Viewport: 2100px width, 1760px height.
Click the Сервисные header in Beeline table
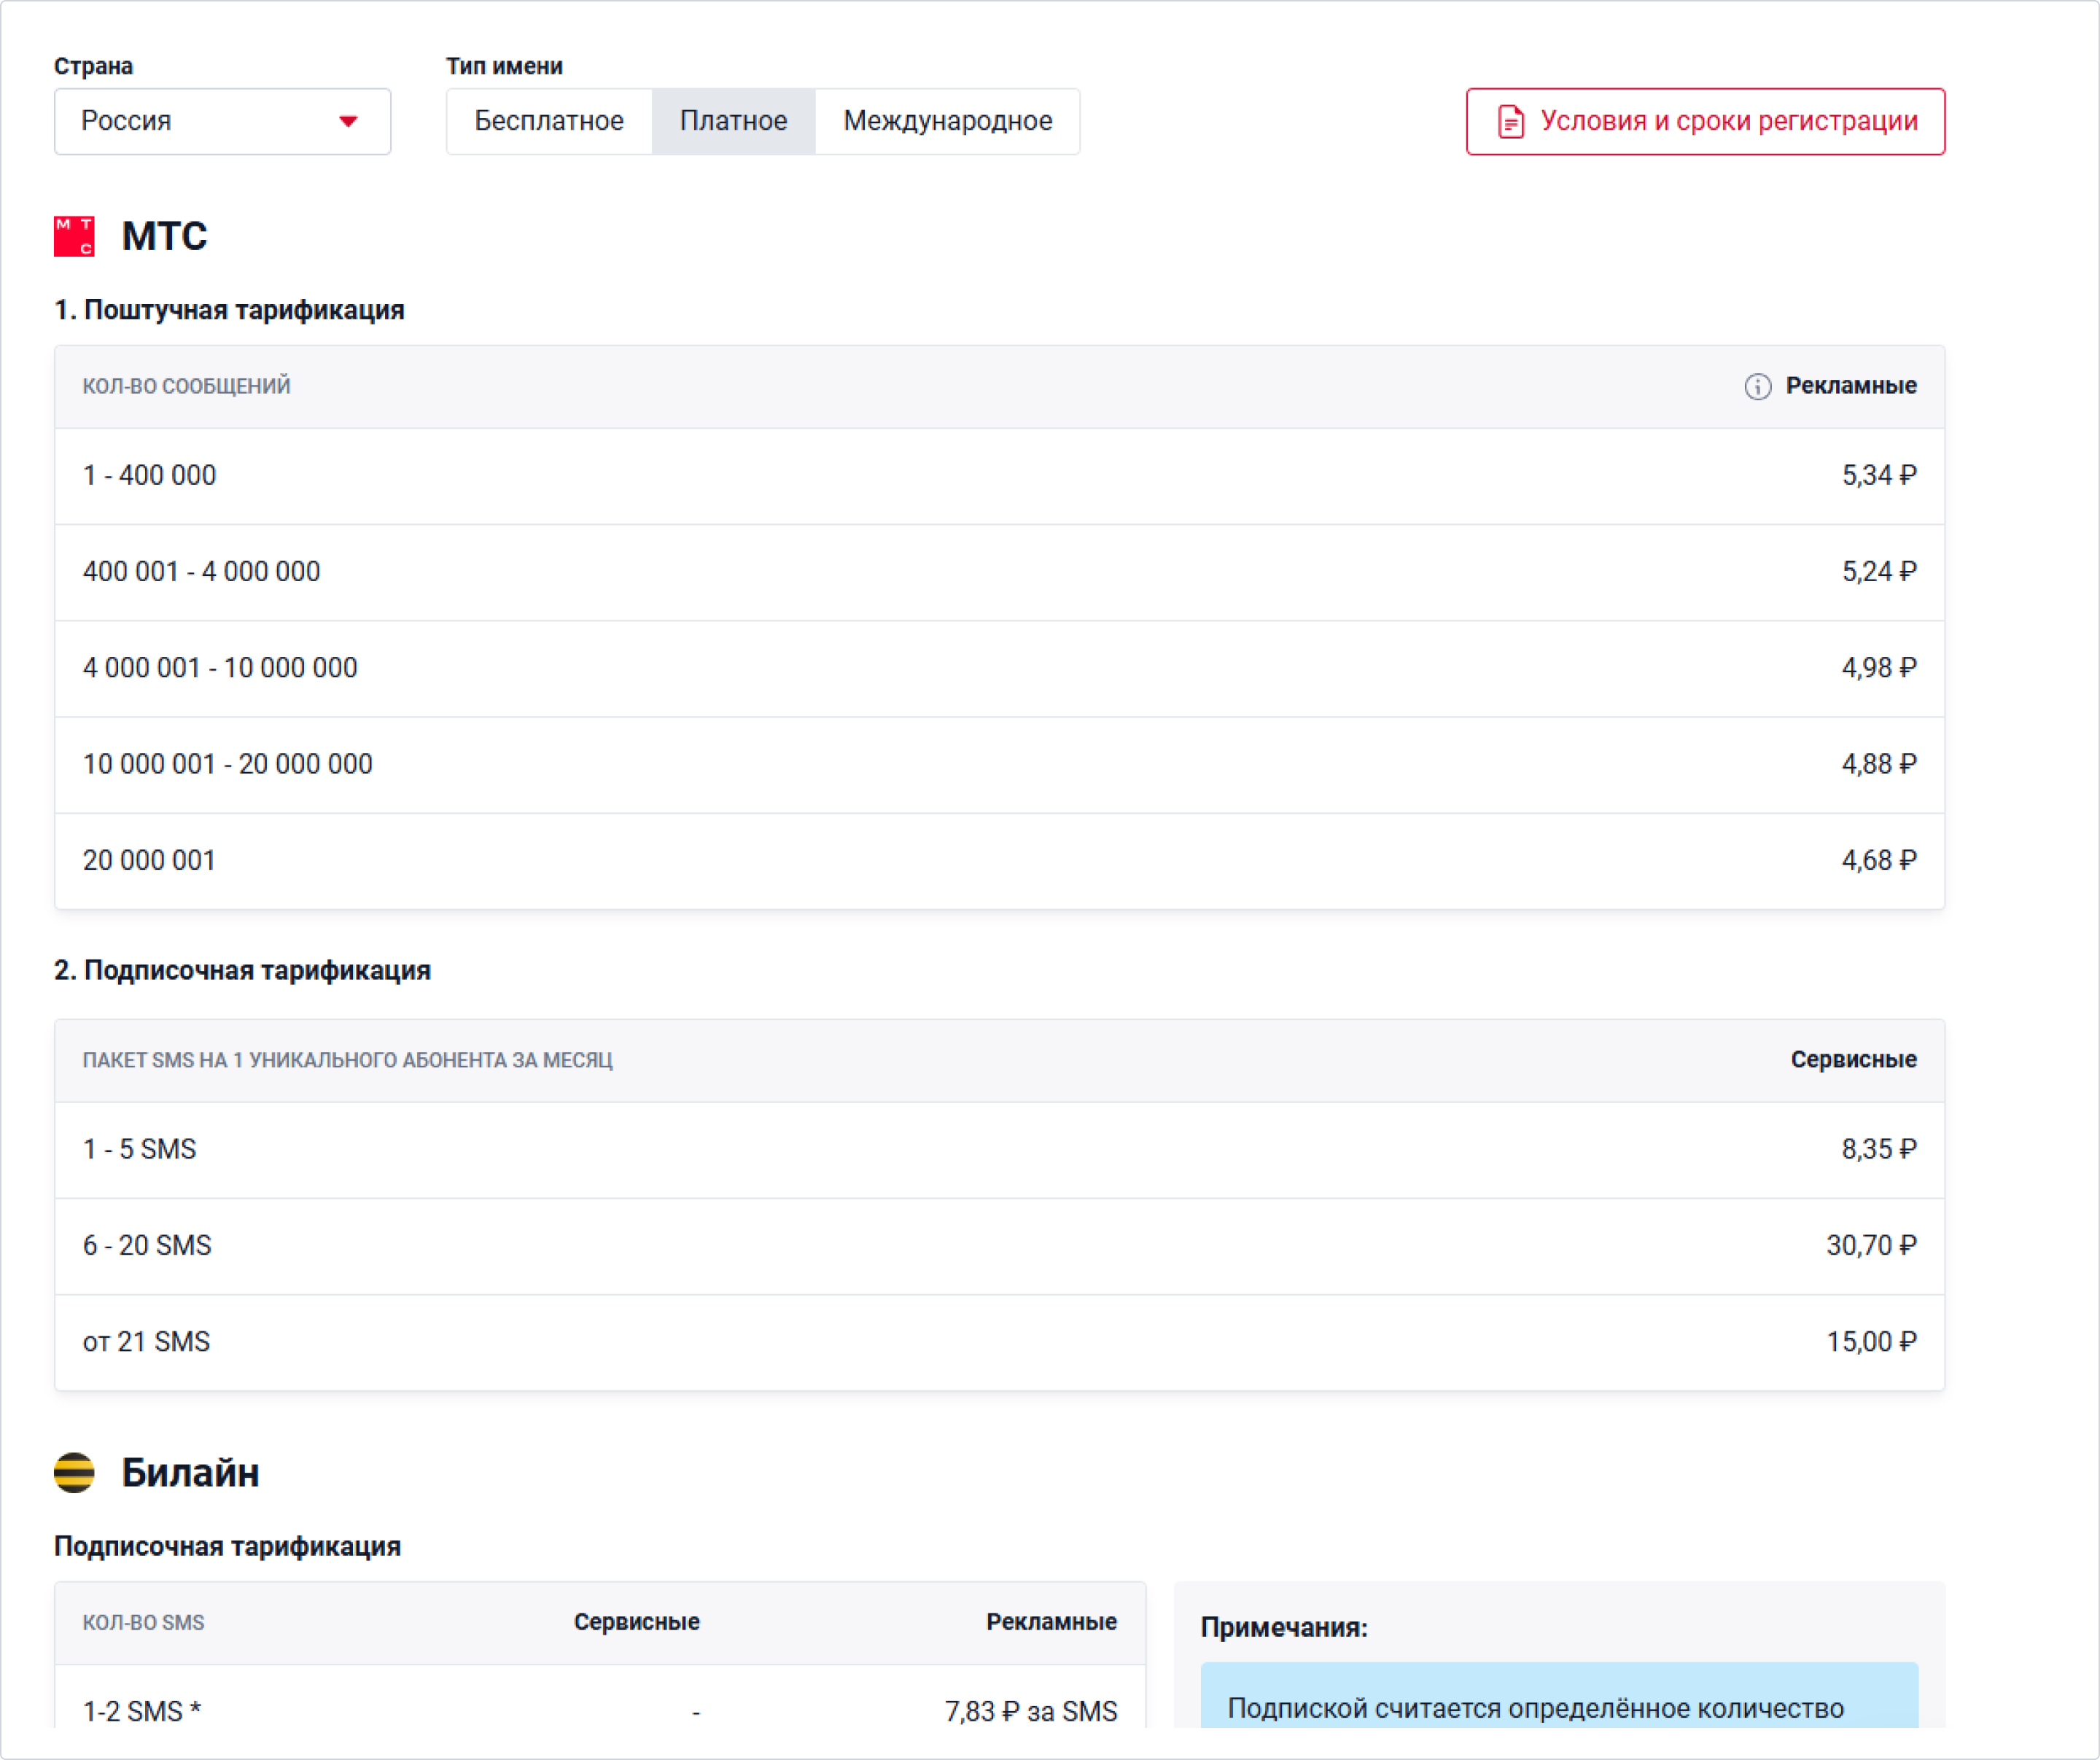[x=636, y=1622]
